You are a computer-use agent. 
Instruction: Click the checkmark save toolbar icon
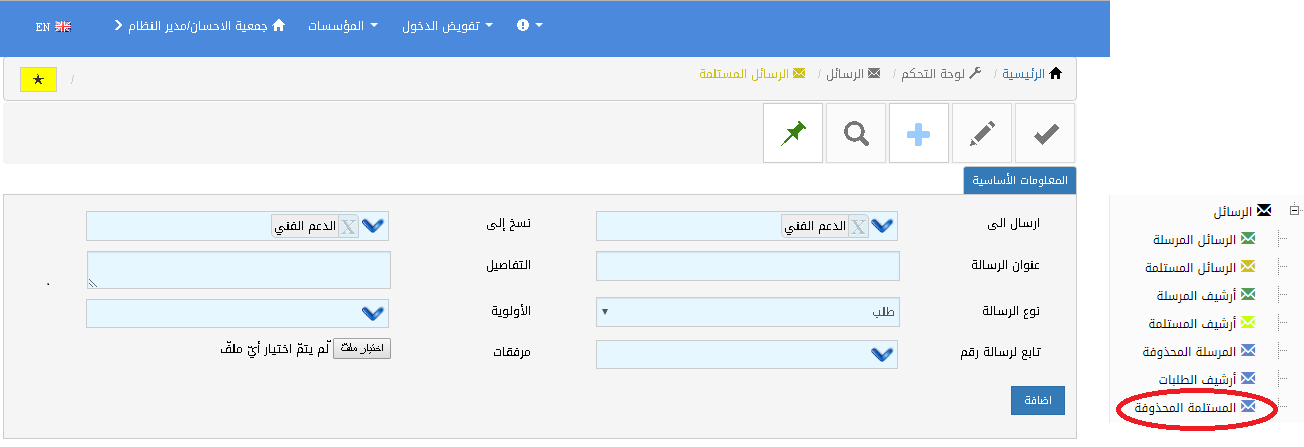(x=1045, y=133)
